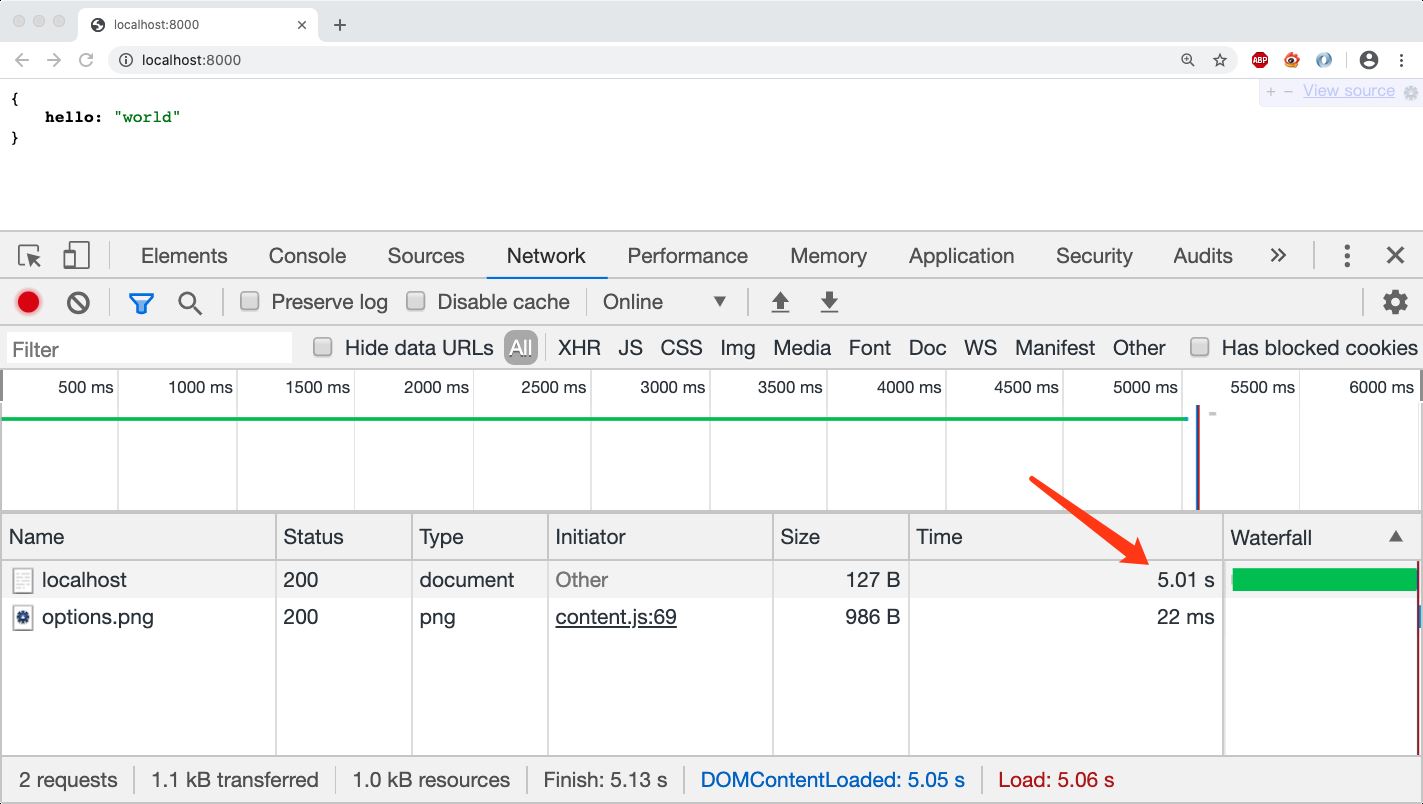Viewport: 1423px width, 804px height.
Task: Switch to the Console tab
Action: coord(307,256)
